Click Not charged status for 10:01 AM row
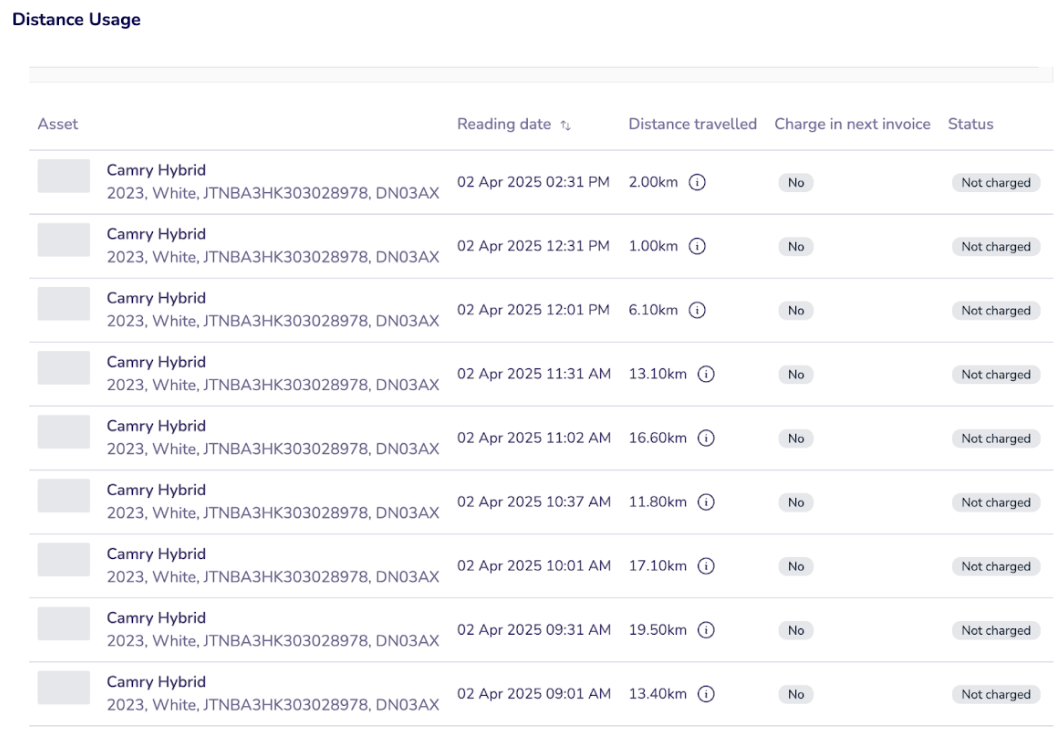Viewport: 1057px width, 730px height. point(995,567)
